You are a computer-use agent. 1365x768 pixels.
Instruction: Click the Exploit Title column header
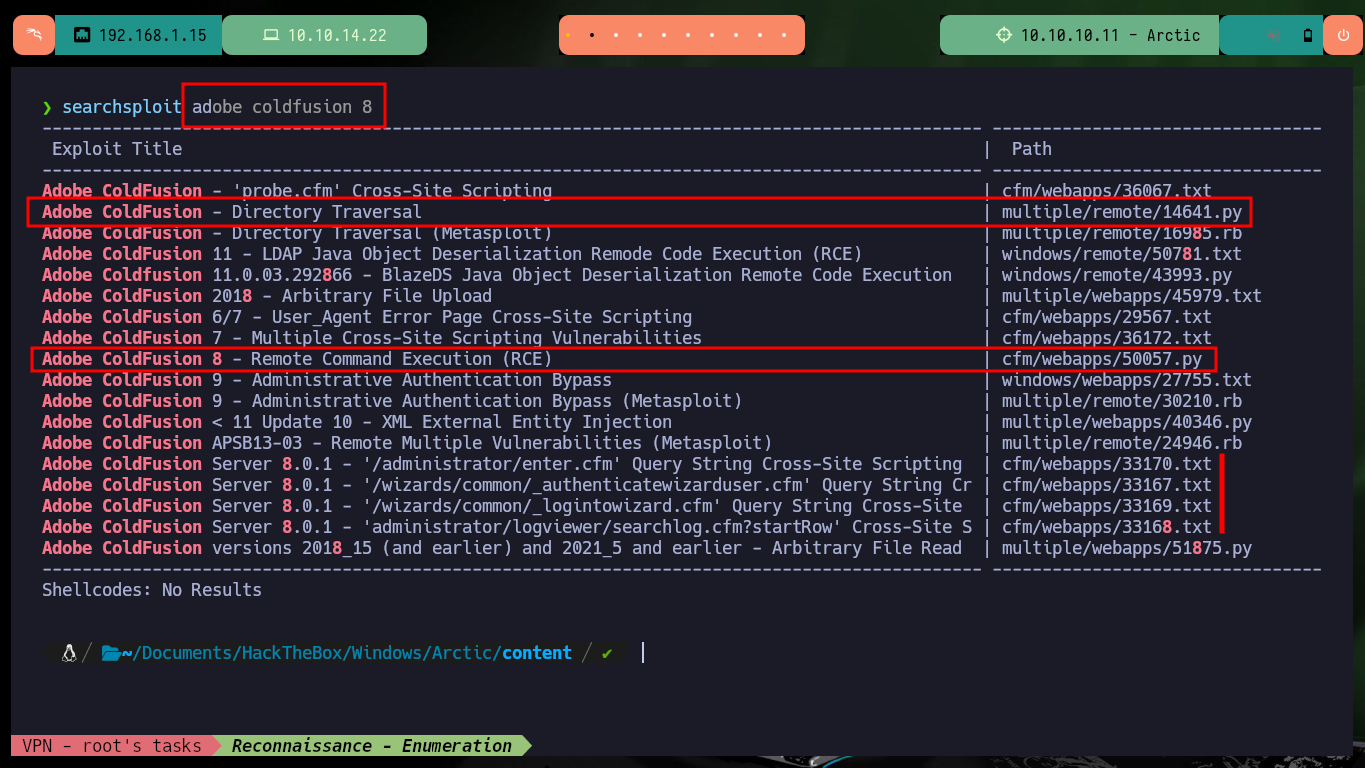click(117, 149)
